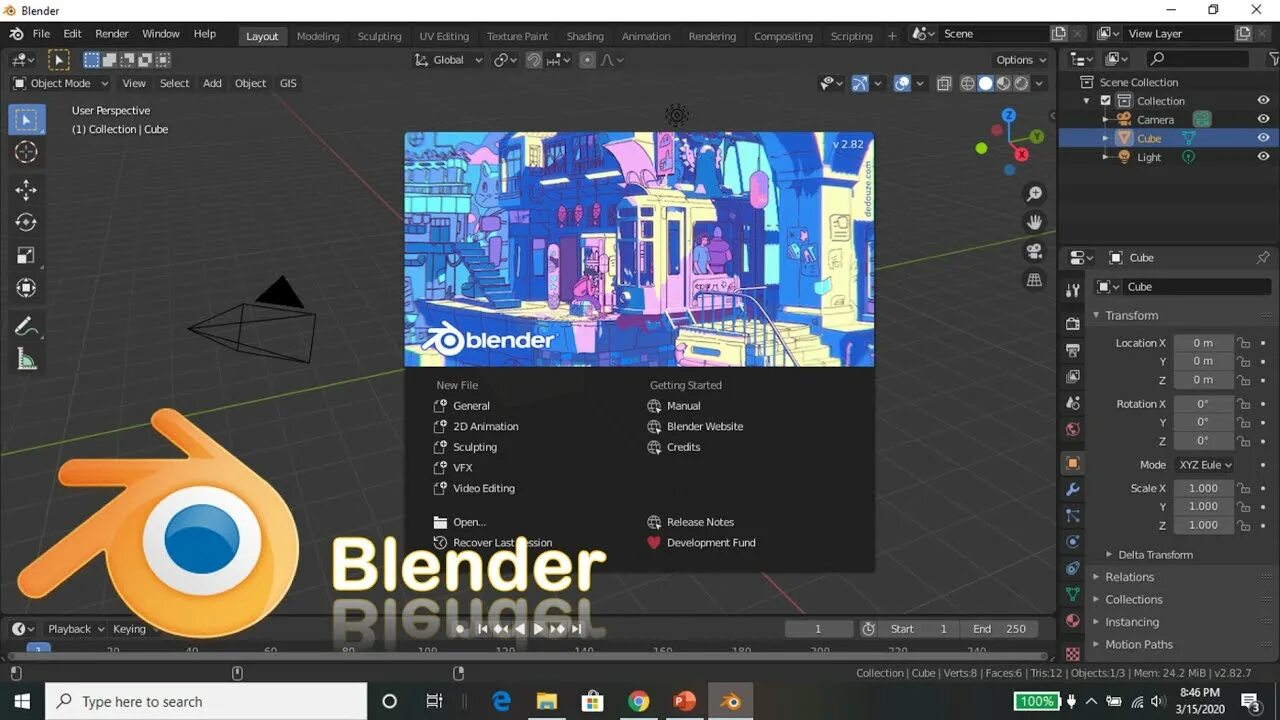Click the outliner search field
The image size is (1280, 720).
1197,59
